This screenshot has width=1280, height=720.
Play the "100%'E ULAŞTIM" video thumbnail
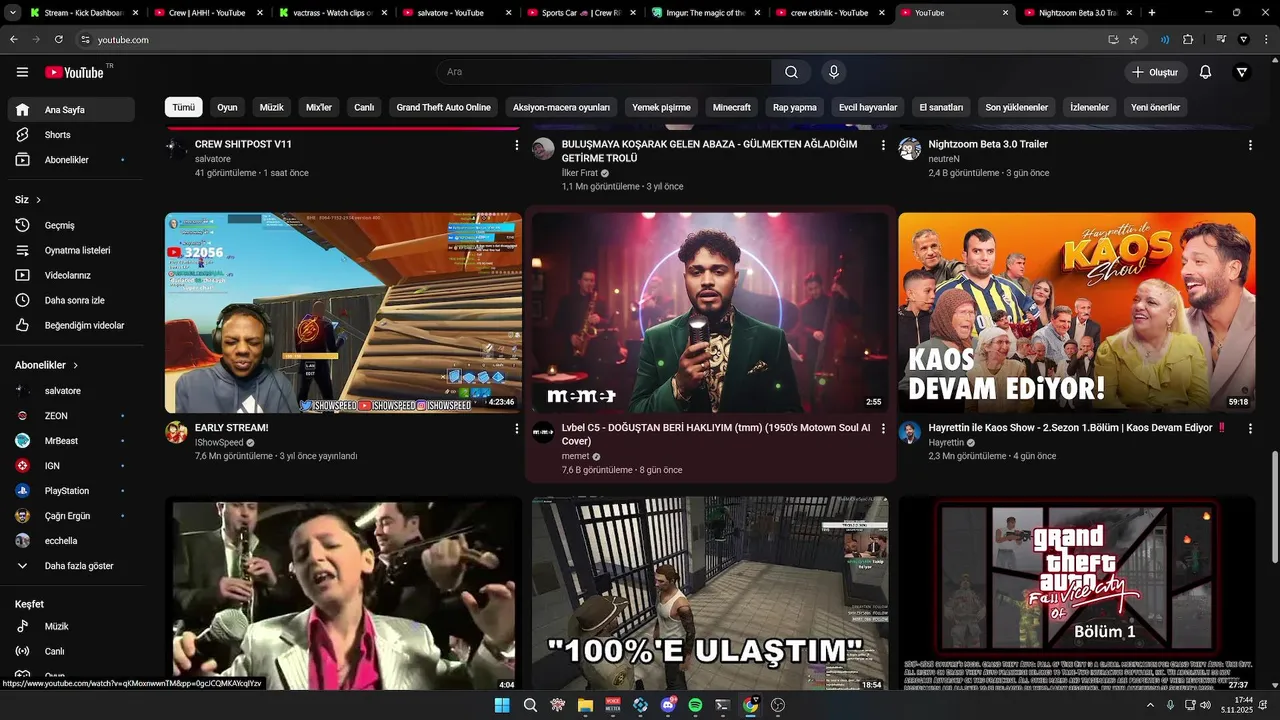(710, 594)
